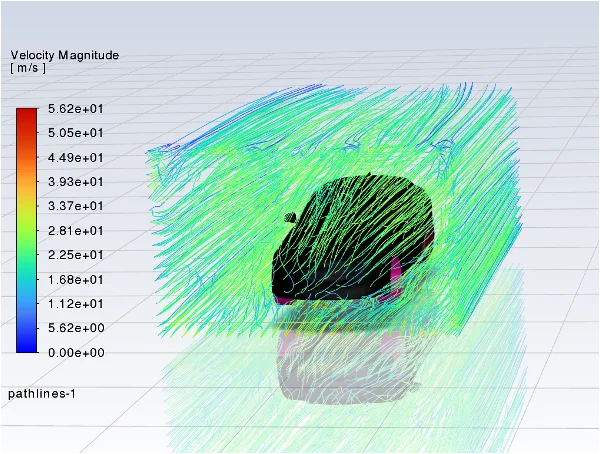Click the black car body model
This screenshot has width=600, height=454.
point(352,237)
